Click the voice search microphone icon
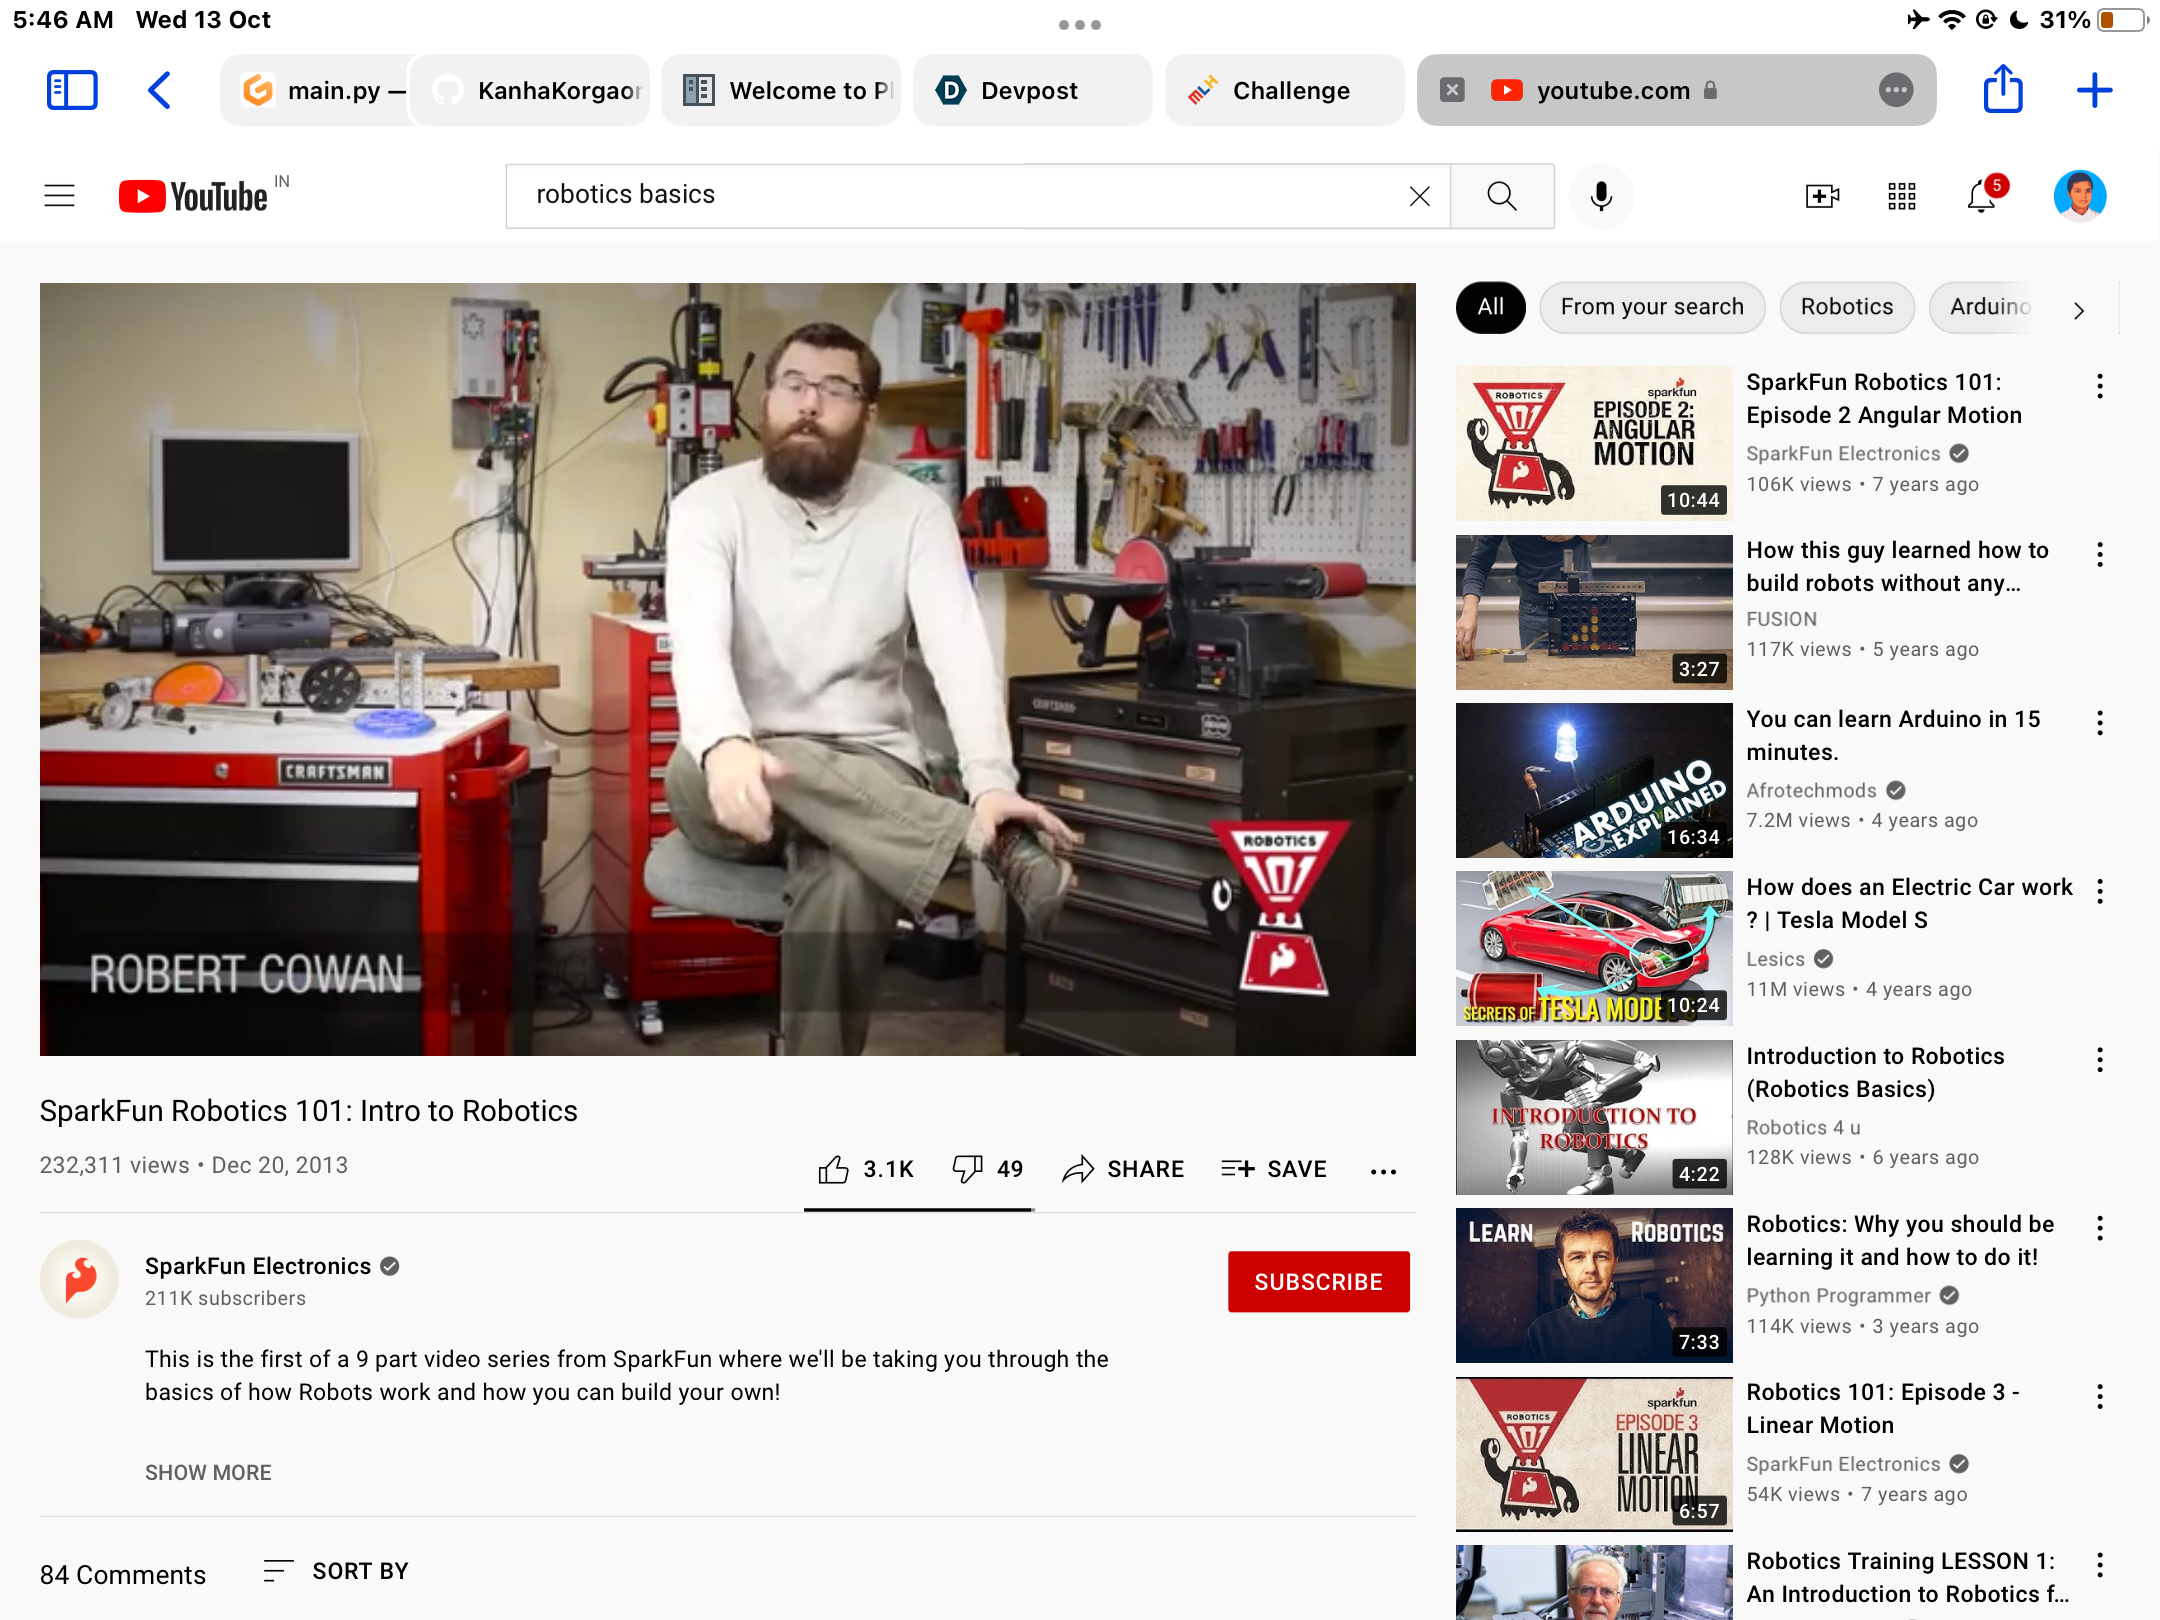This screenshot has height=1620, width=2160. click(x=1601, y=196)
